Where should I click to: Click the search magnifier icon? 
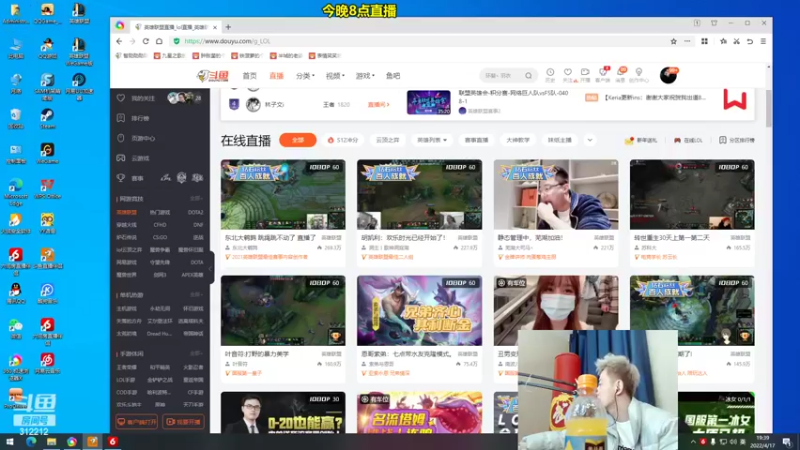click(529, 76)
